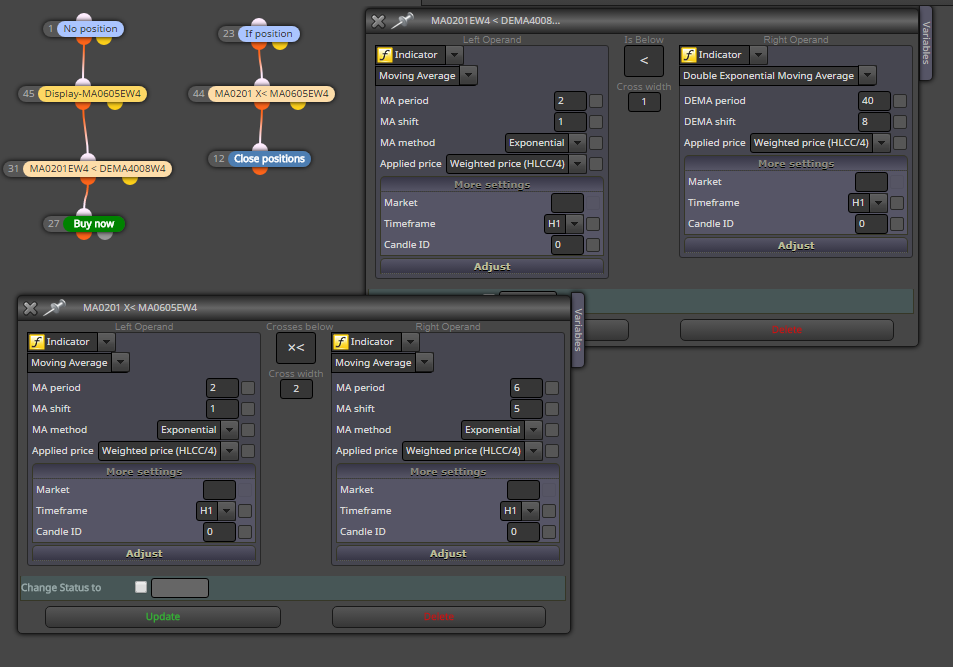
Task: Click the 'X<' Crosses below operator button
Action: pyautogui.click(x=296, y=348)
